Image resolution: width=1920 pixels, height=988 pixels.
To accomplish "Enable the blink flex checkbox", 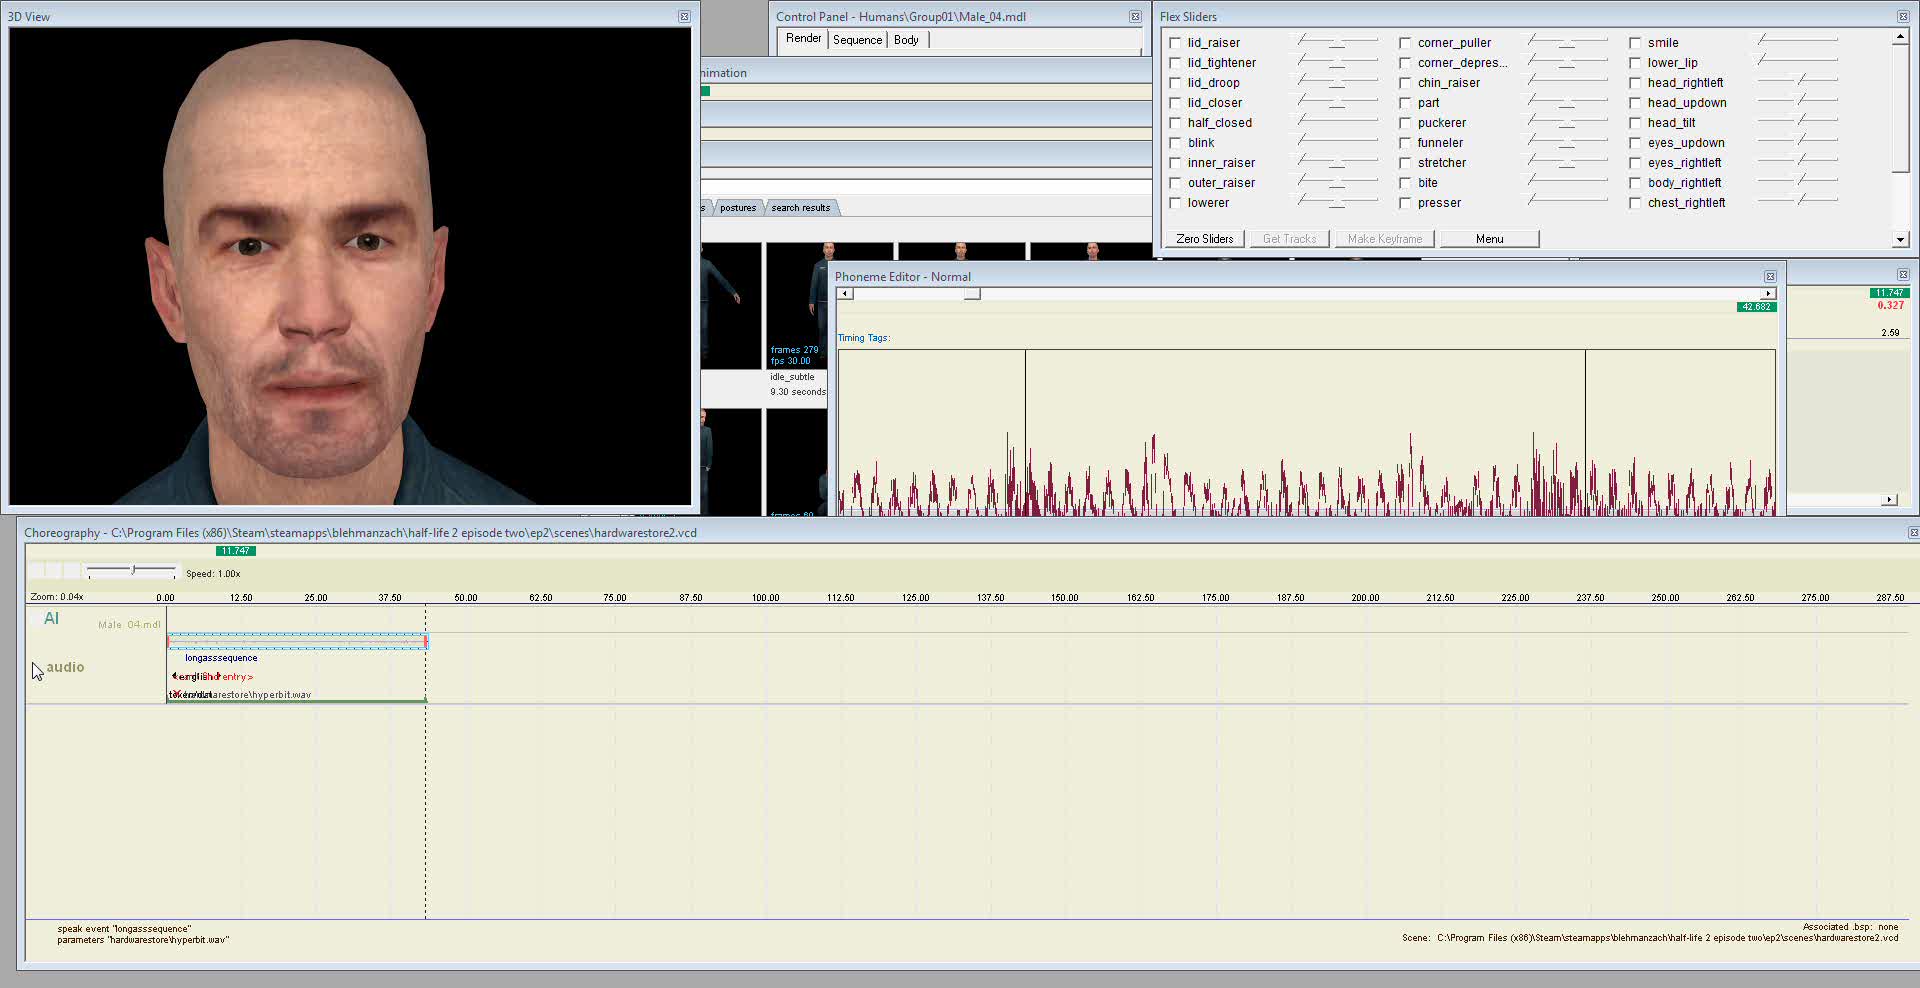I will point(1176,143).
